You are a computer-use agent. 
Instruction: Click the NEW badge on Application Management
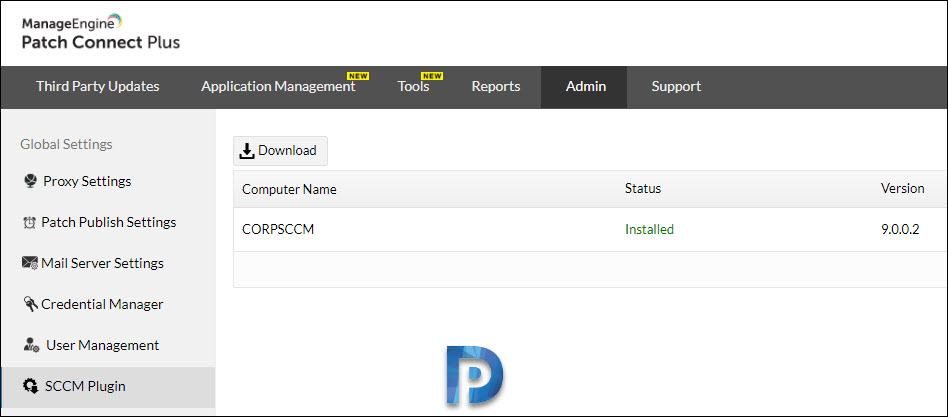pyautogui.click(x=358, y=76)
